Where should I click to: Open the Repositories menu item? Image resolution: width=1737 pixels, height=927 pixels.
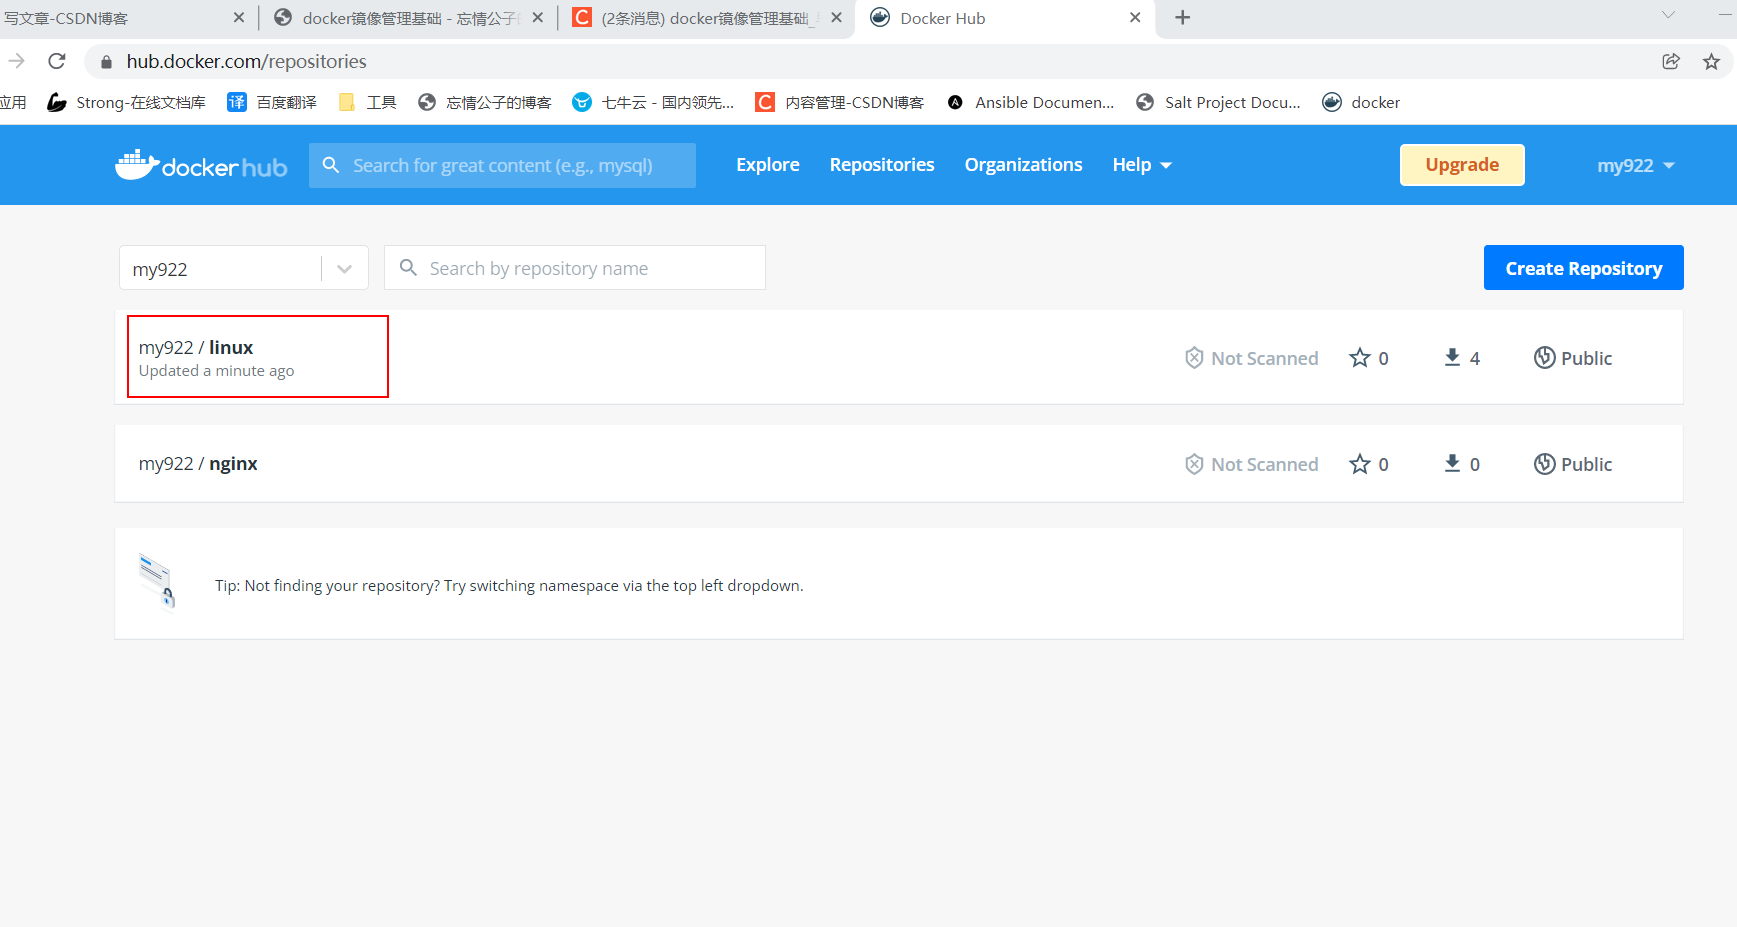click(x=882, y=165)
